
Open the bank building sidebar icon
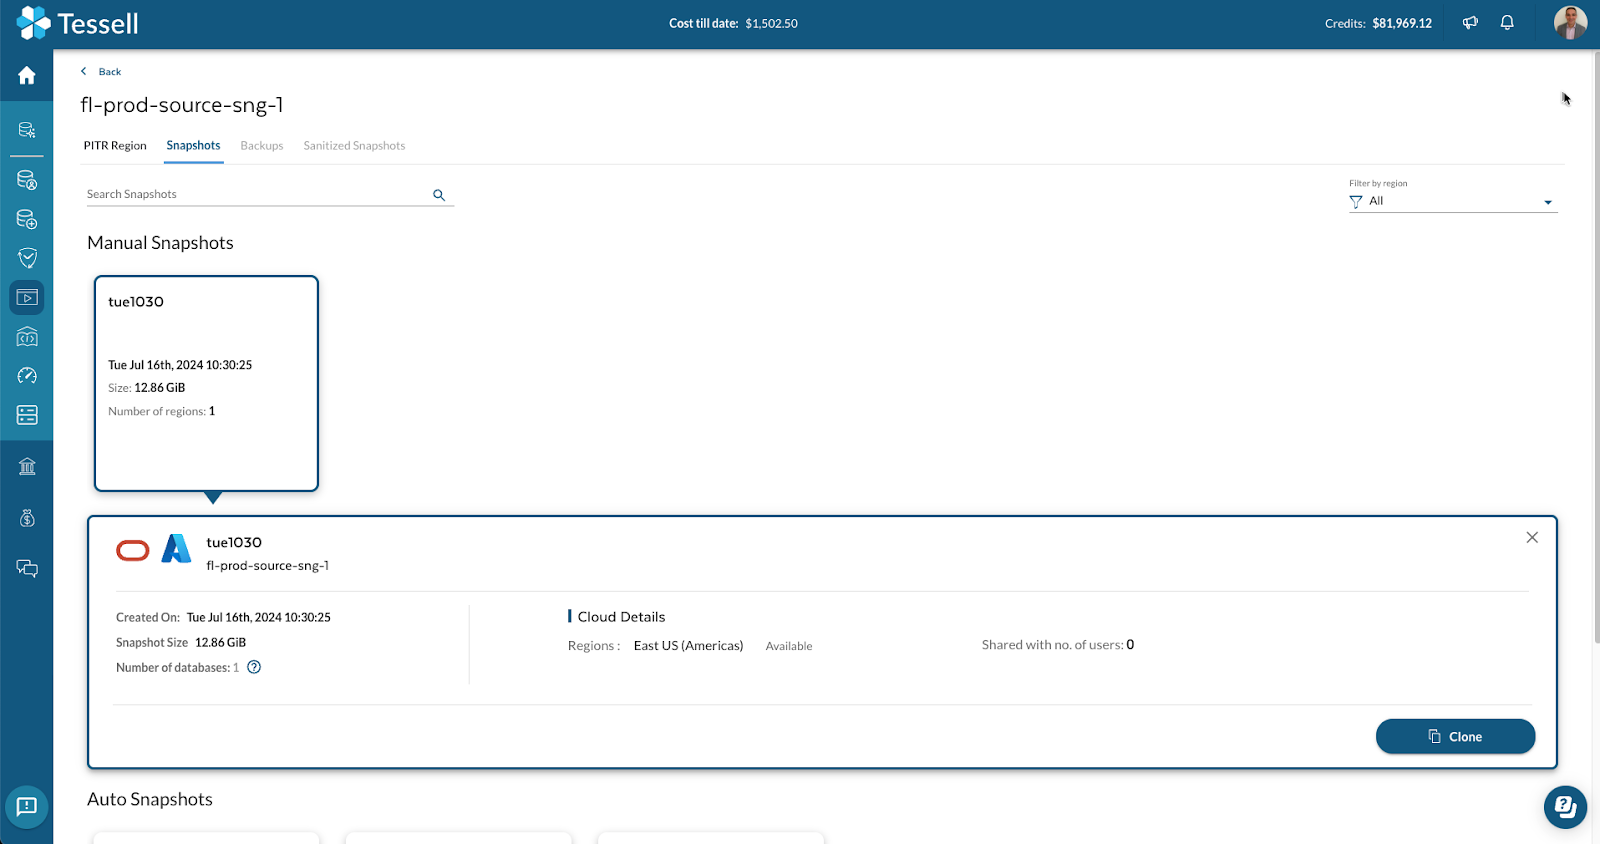[x=27, y=467]
